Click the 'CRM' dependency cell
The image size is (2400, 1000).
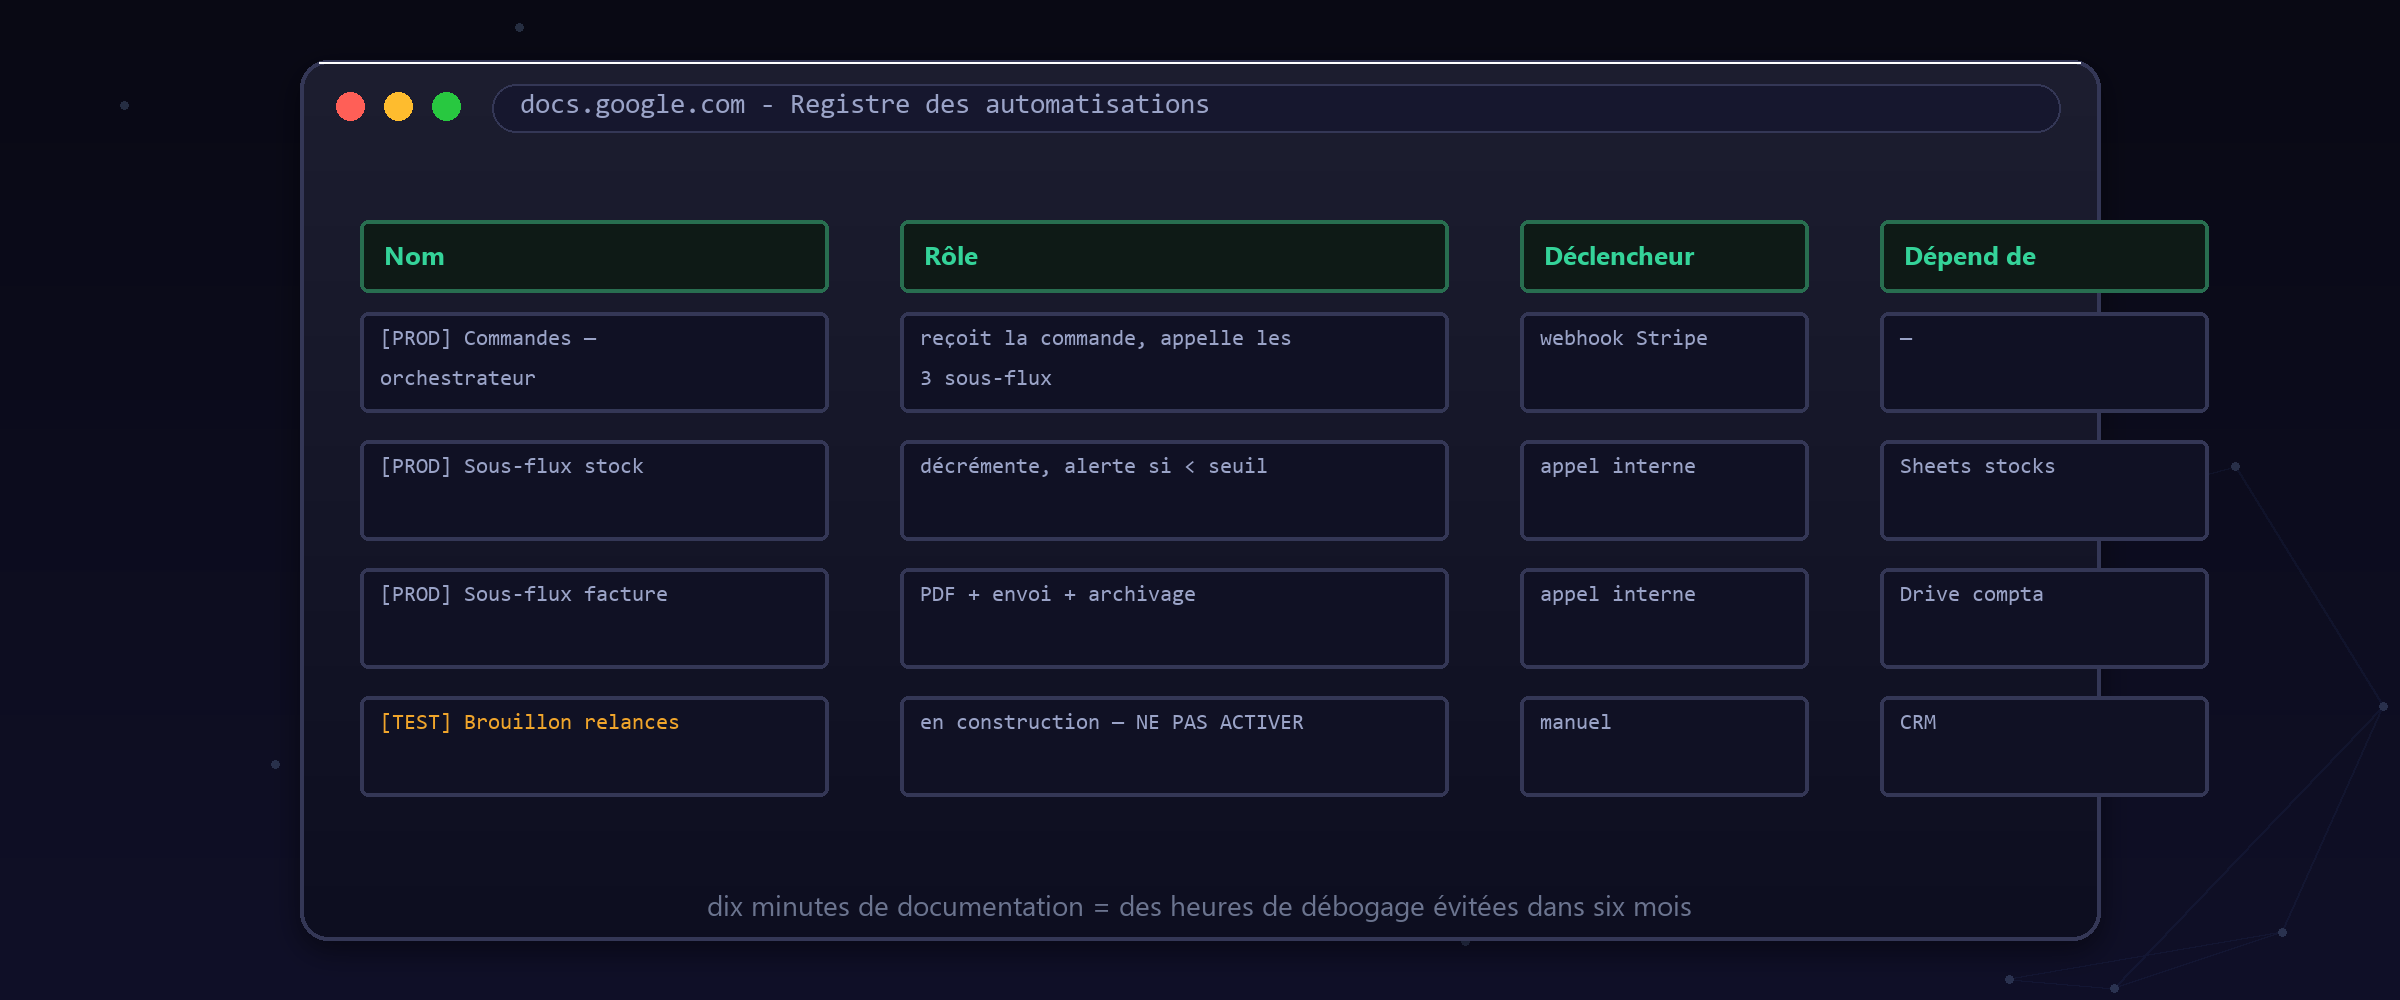pyautogui.click(x=2044, y=746)
